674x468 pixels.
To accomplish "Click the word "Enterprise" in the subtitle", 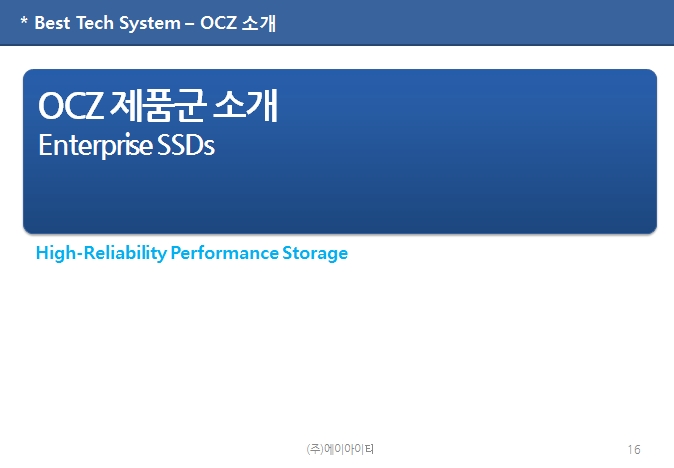I will pos(95,146).
